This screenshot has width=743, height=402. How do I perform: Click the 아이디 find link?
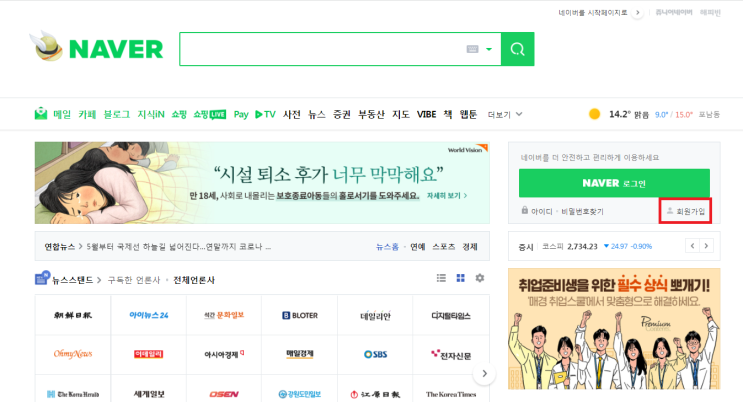pos(542,211)
